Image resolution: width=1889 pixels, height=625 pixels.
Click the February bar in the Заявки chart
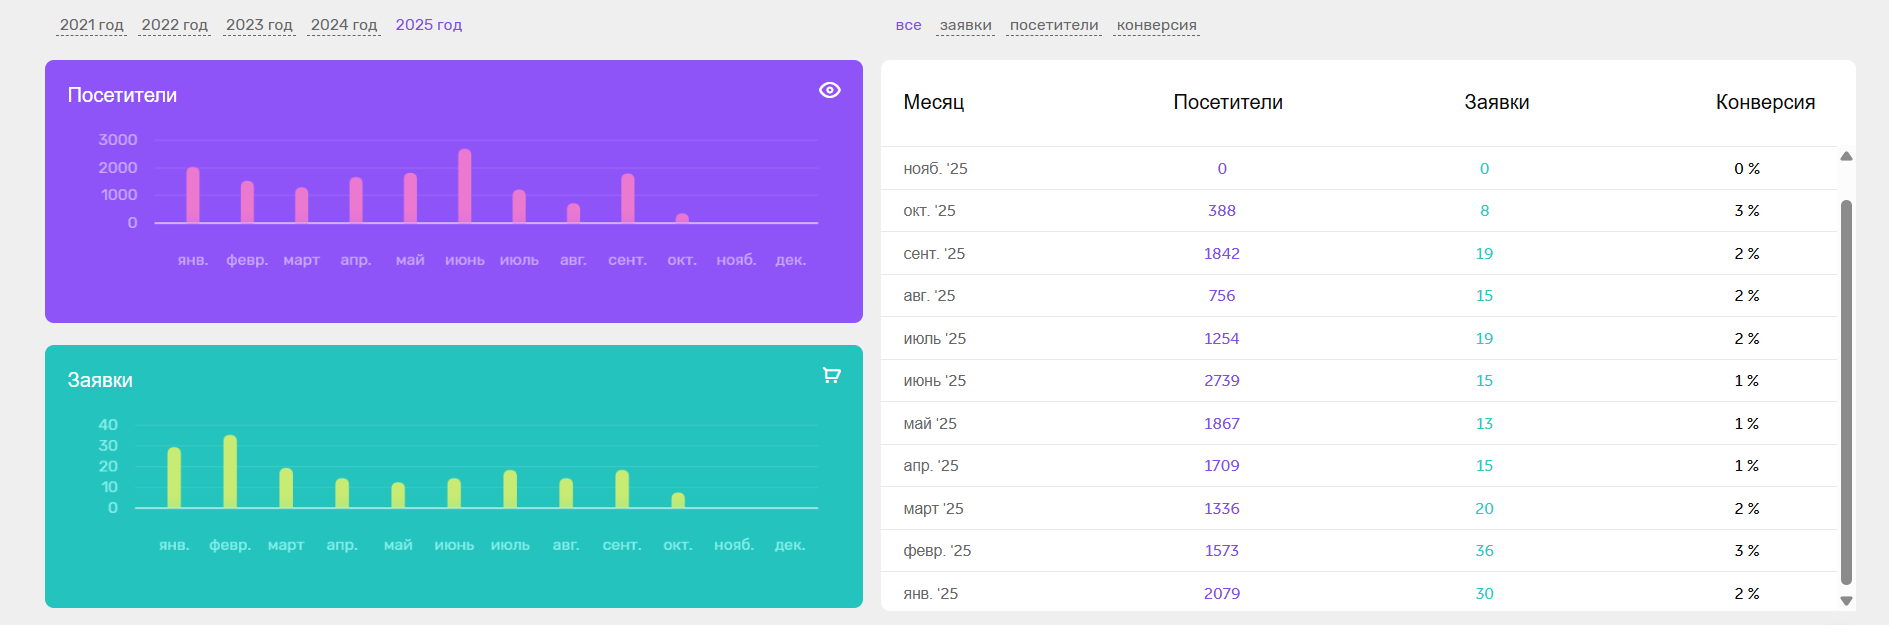pos(230,472)
